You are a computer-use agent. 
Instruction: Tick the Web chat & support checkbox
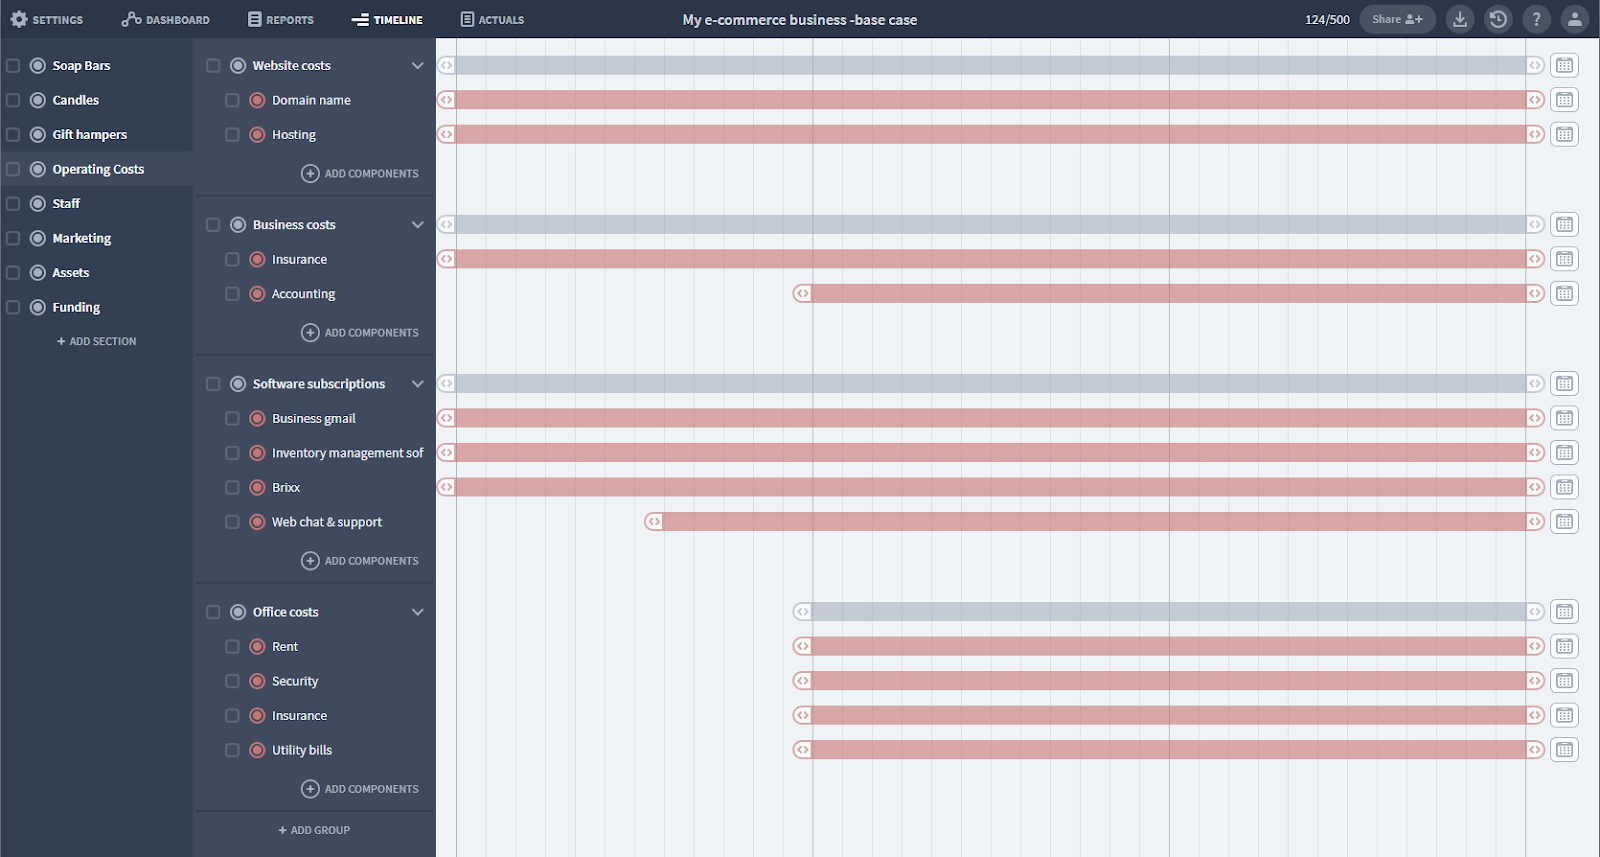[232, 521]
